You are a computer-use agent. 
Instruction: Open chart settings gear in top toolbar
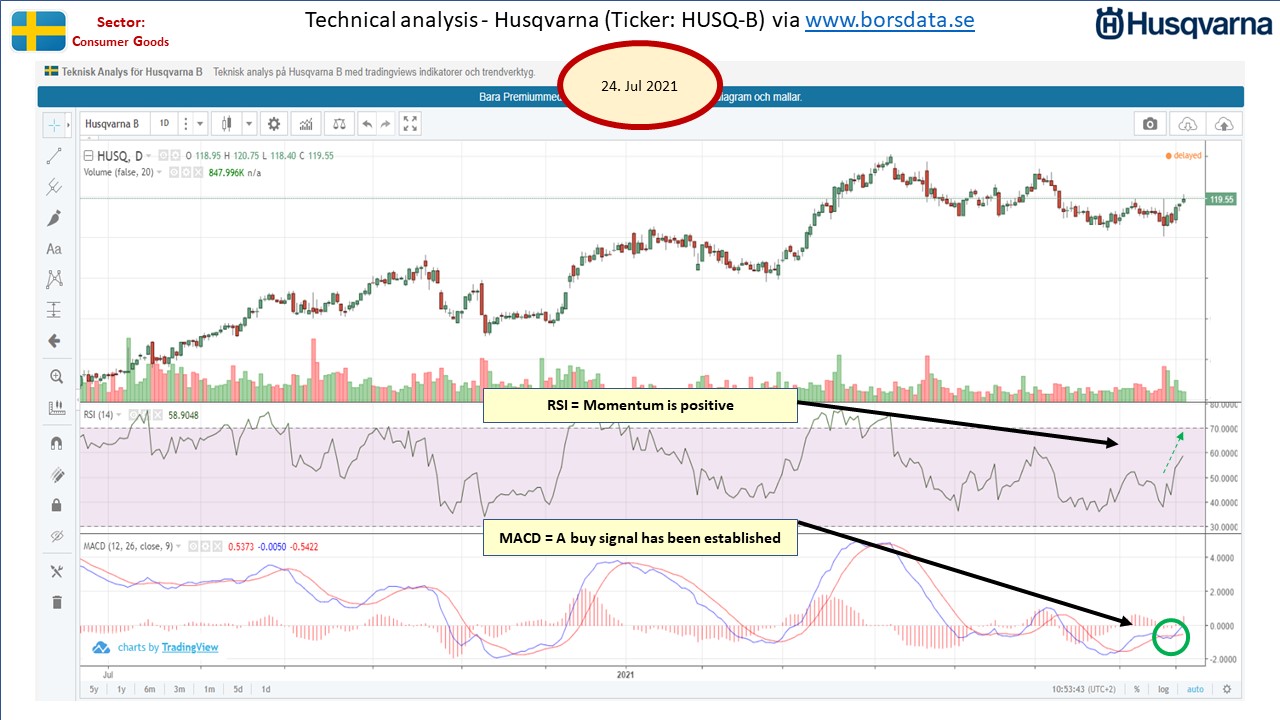click(274, 124)
